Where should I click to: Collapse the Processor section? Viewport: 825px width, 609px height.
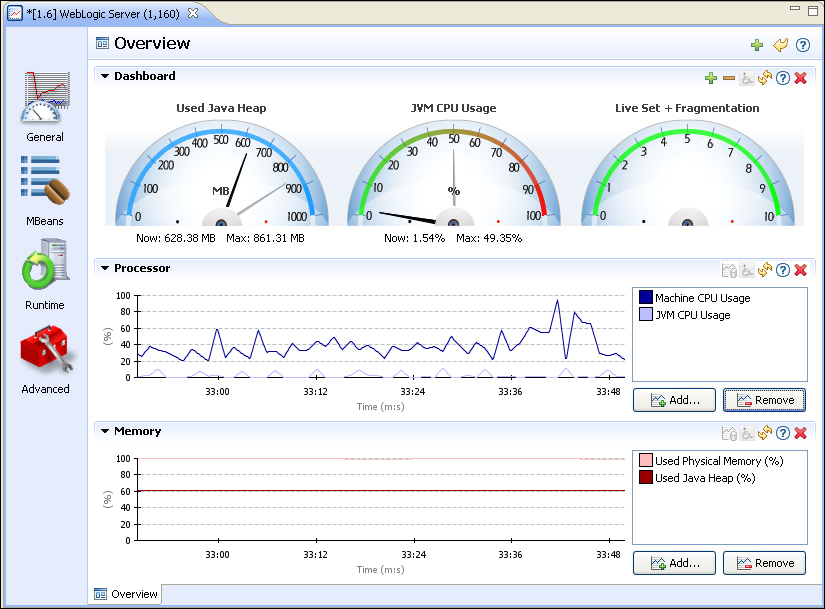click(x=105, y=268)
